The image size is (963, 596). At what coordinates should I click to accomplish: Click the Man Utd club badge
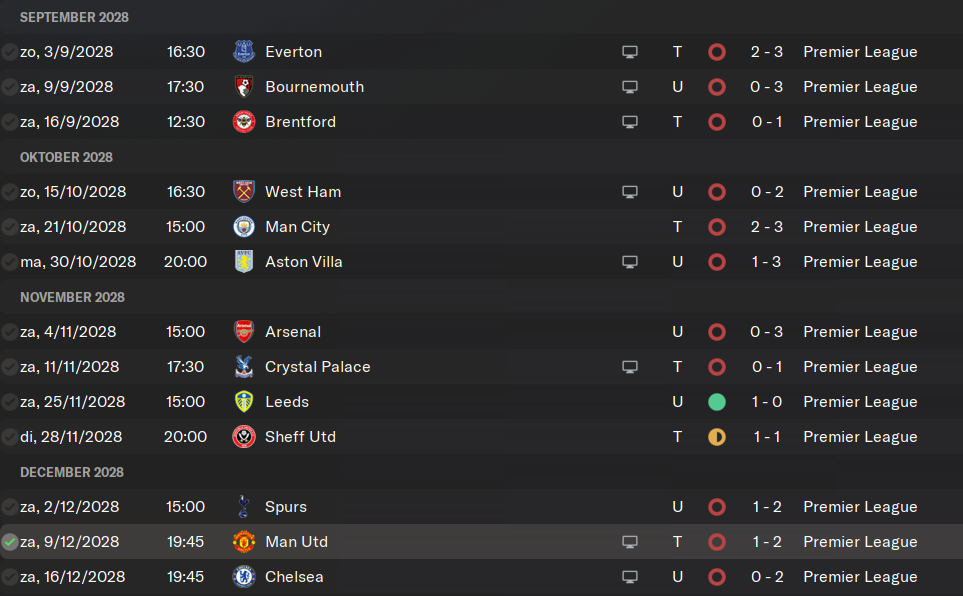[244, 542]
